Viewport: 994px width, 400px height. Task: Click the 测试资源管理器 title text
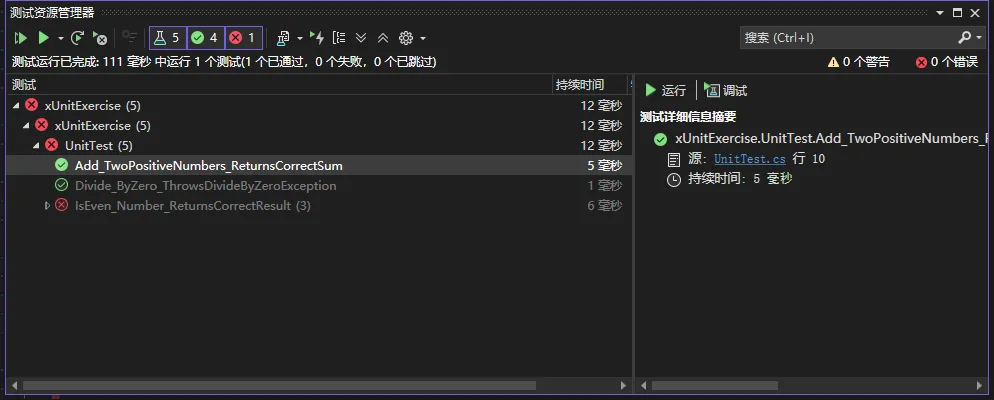tap(52, 13)
